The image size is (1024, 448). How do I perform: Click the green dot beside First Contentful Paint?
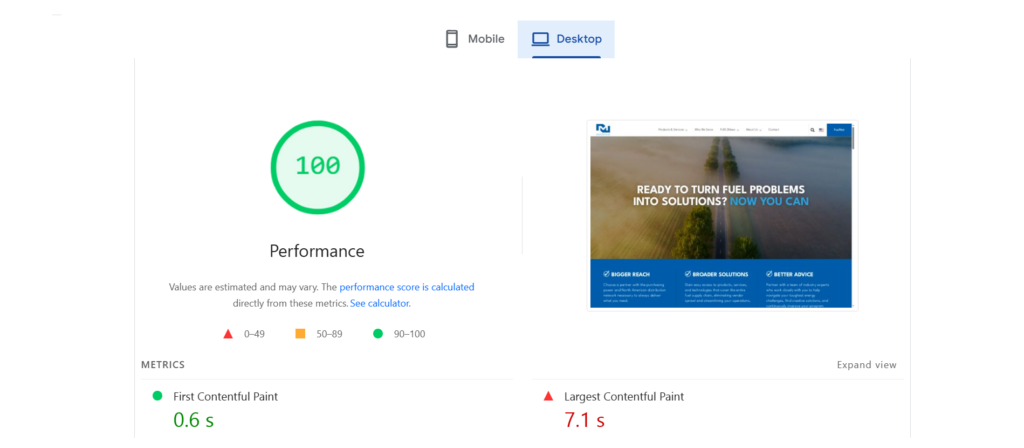tap(157, 396)
